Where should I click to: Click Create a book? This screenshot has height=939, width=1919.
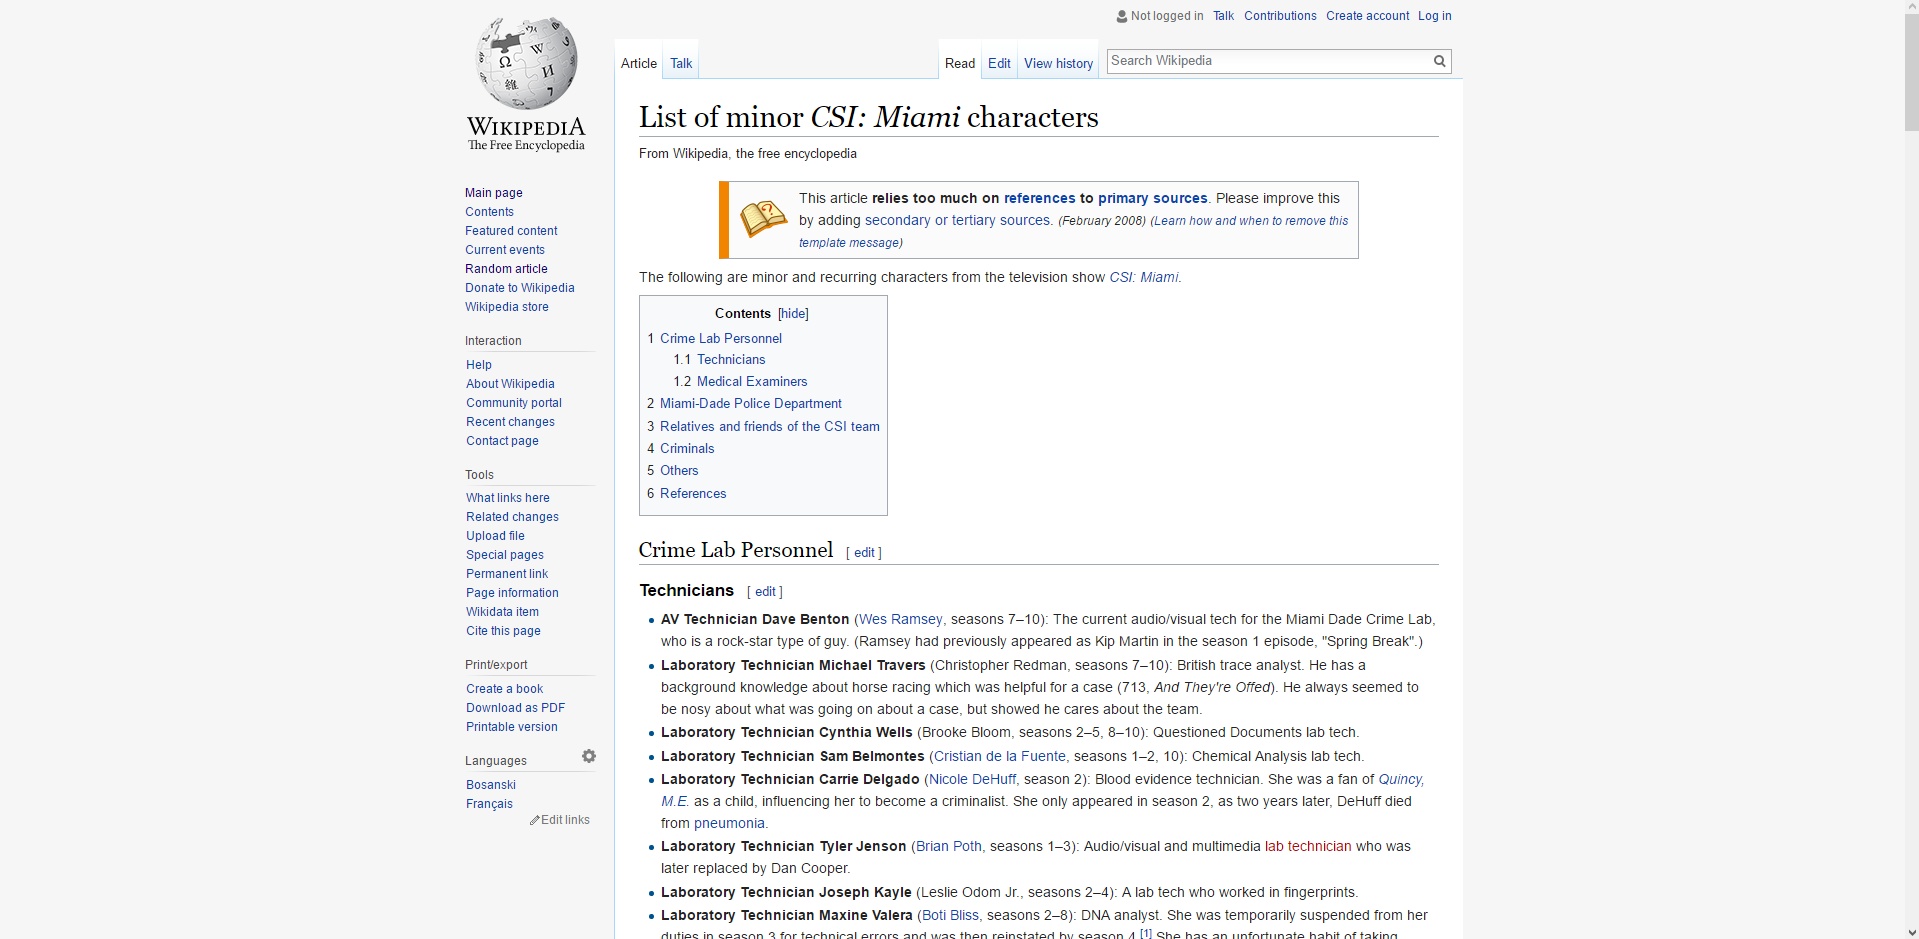[x=504, y=689]
